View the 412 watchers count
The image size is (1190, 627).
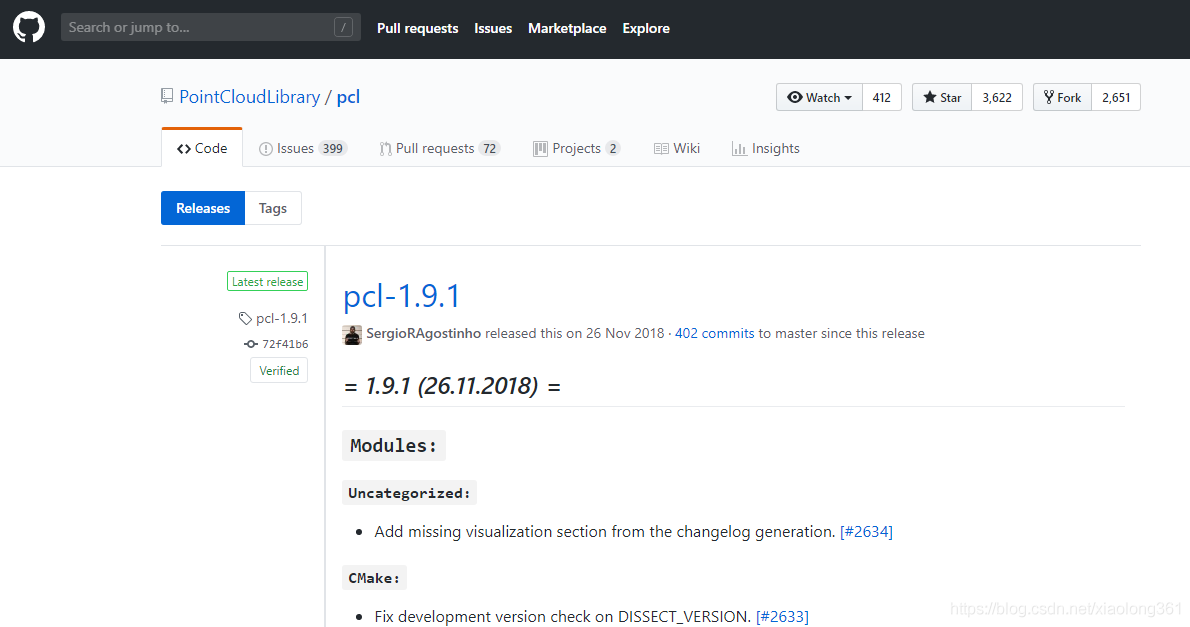pos(881,97)
